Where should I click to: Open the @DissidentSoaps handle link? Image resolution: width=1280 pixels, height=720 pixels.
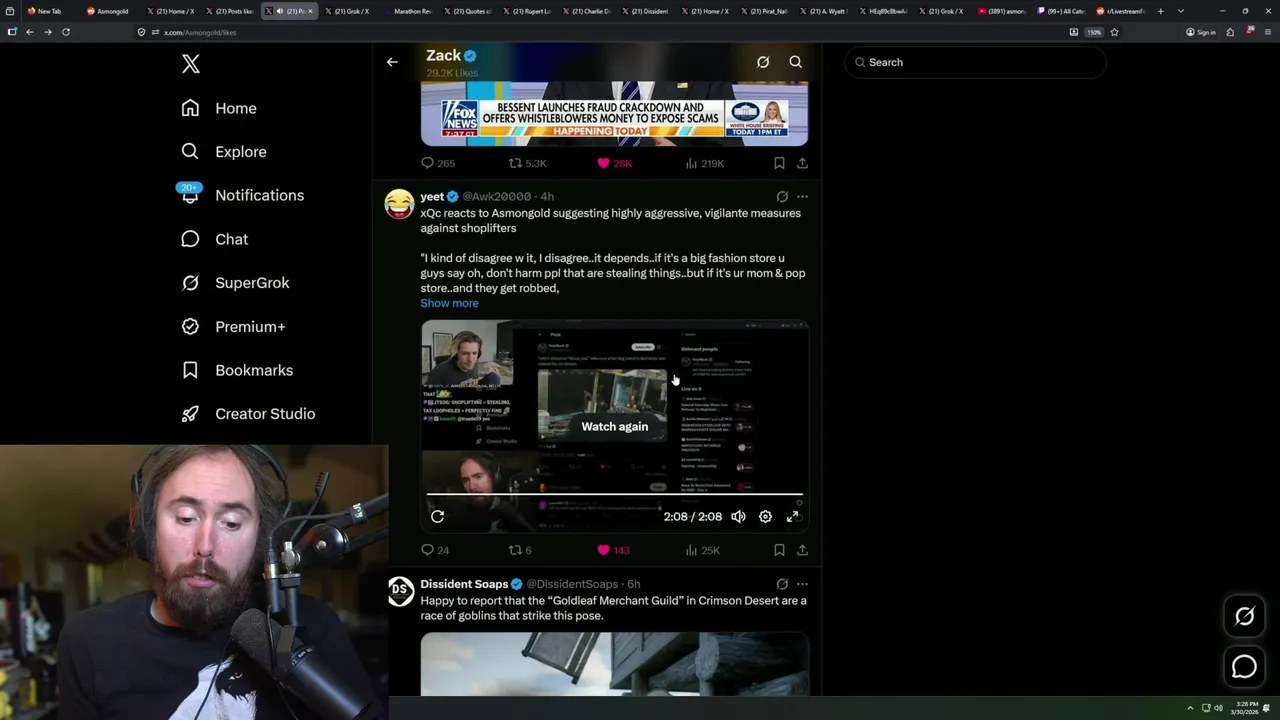point(572,584)
